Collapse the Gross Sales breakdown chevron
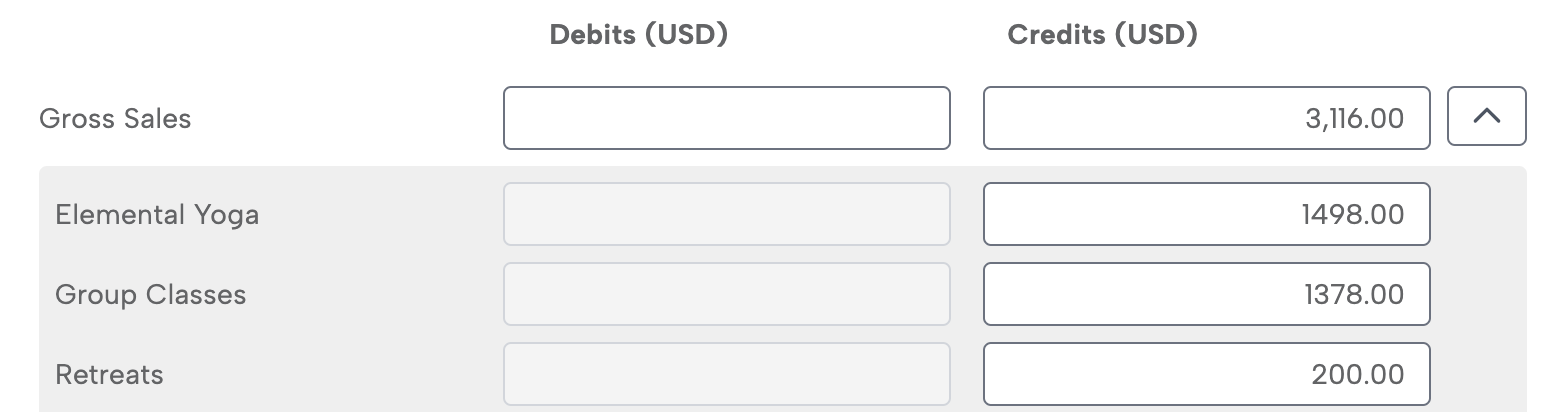This screenshot has height=412, width=1564. tap(1486, 118)
